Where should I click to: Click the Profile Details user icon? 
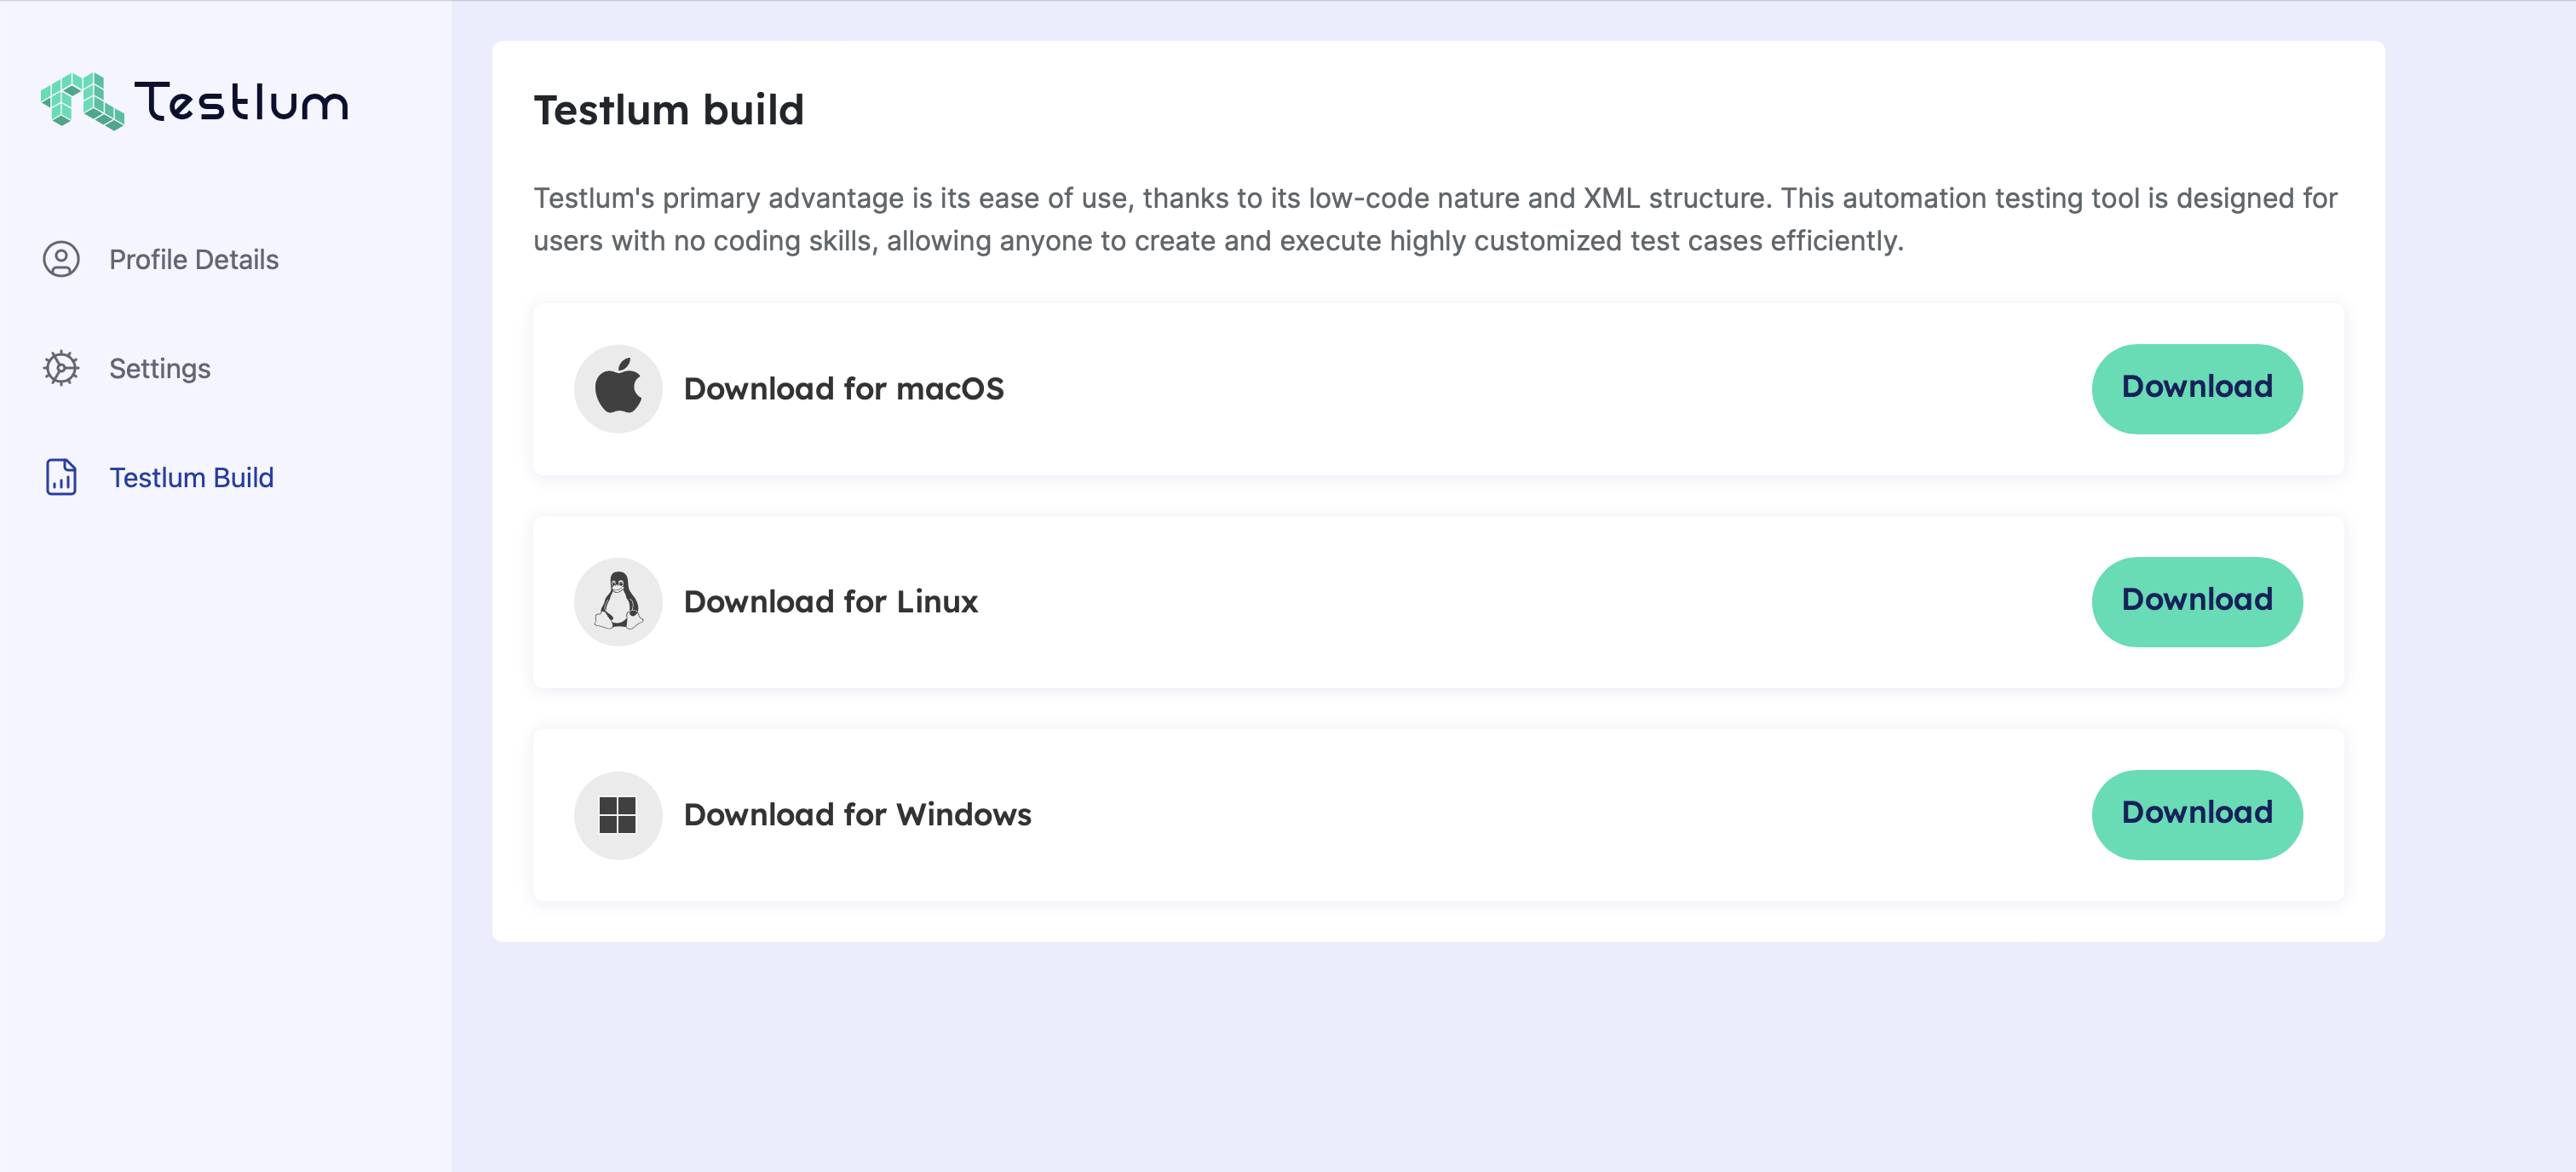[61, 259]
